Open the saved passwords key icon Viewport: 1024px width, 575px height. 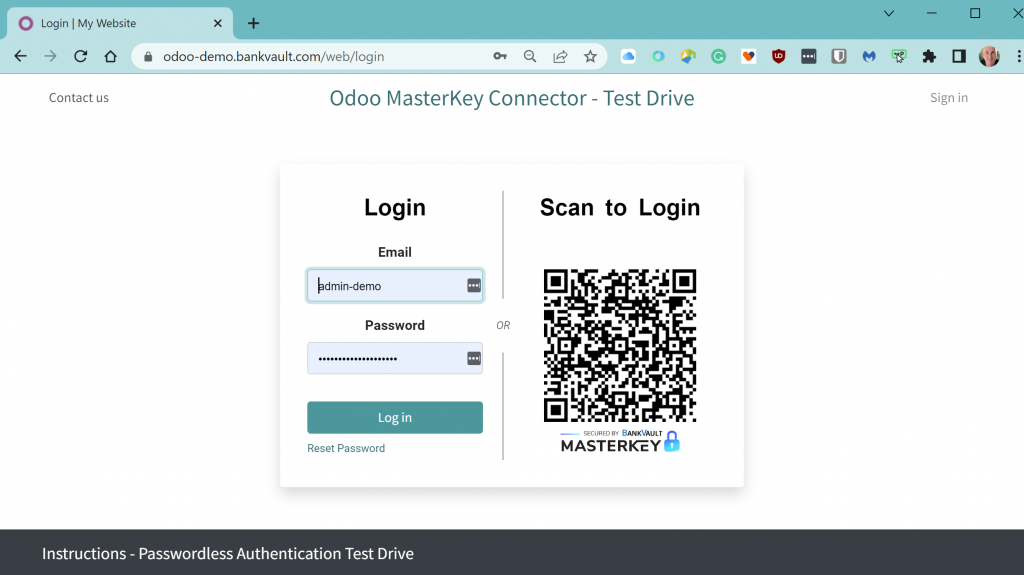pyautogui.click(x=500, y=57)
